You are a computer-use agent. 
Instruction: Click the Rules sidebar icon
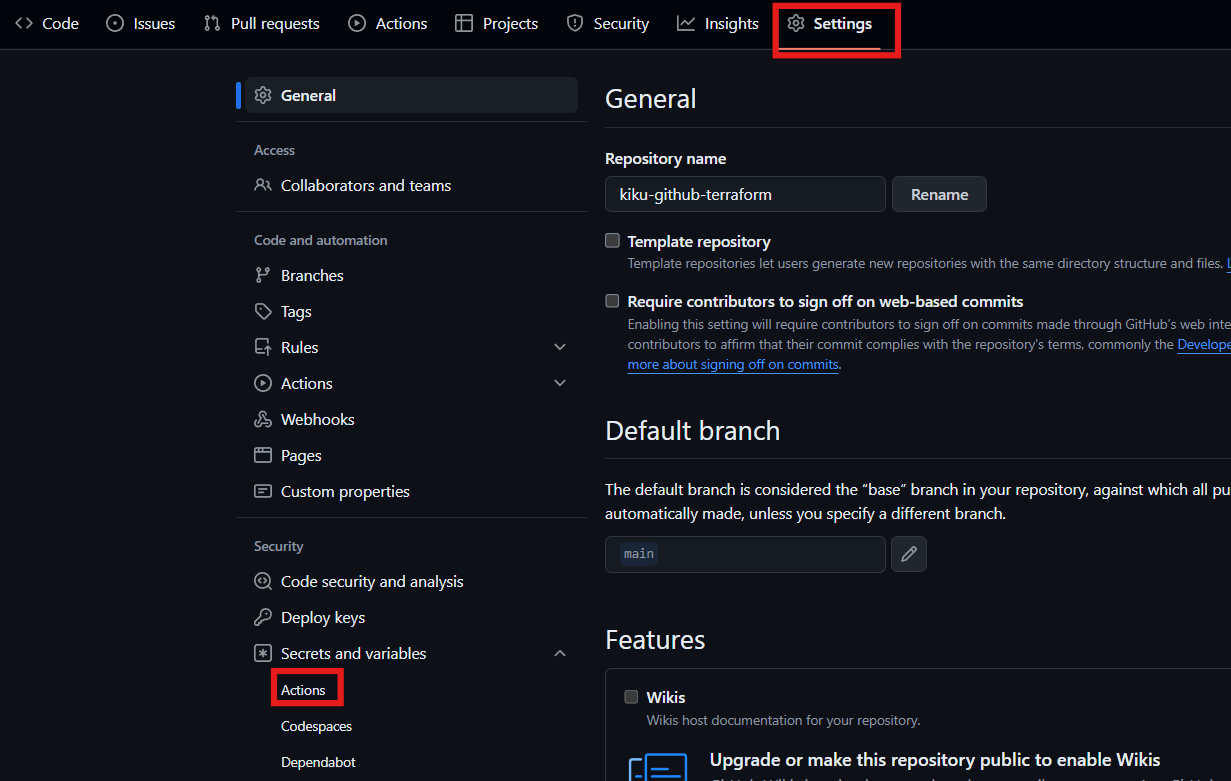(x=263, y=347)
